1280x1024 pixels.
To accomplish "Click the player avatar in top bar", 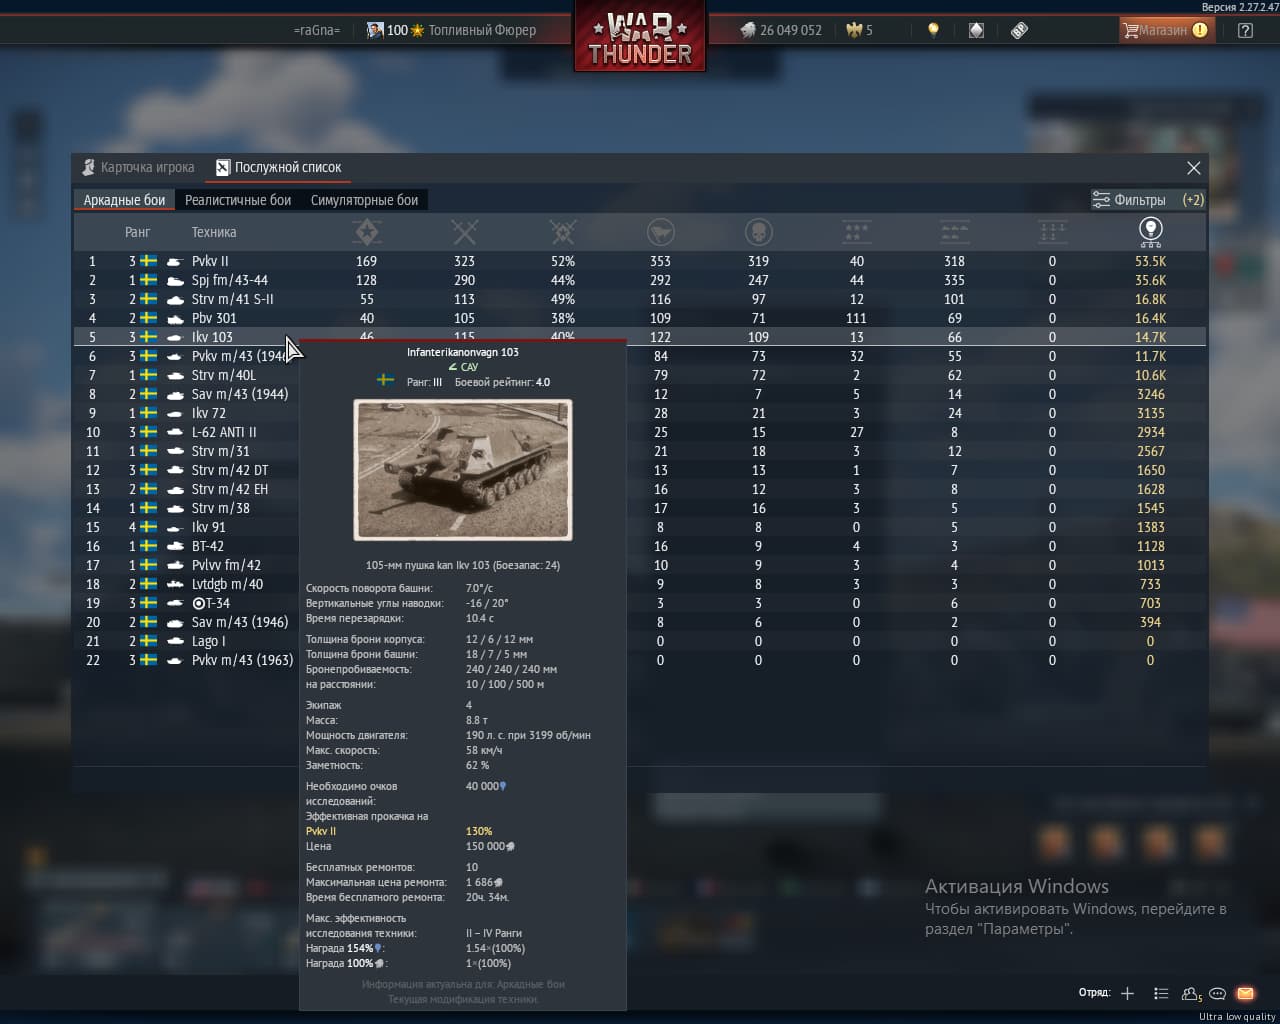I will [374, 30].
